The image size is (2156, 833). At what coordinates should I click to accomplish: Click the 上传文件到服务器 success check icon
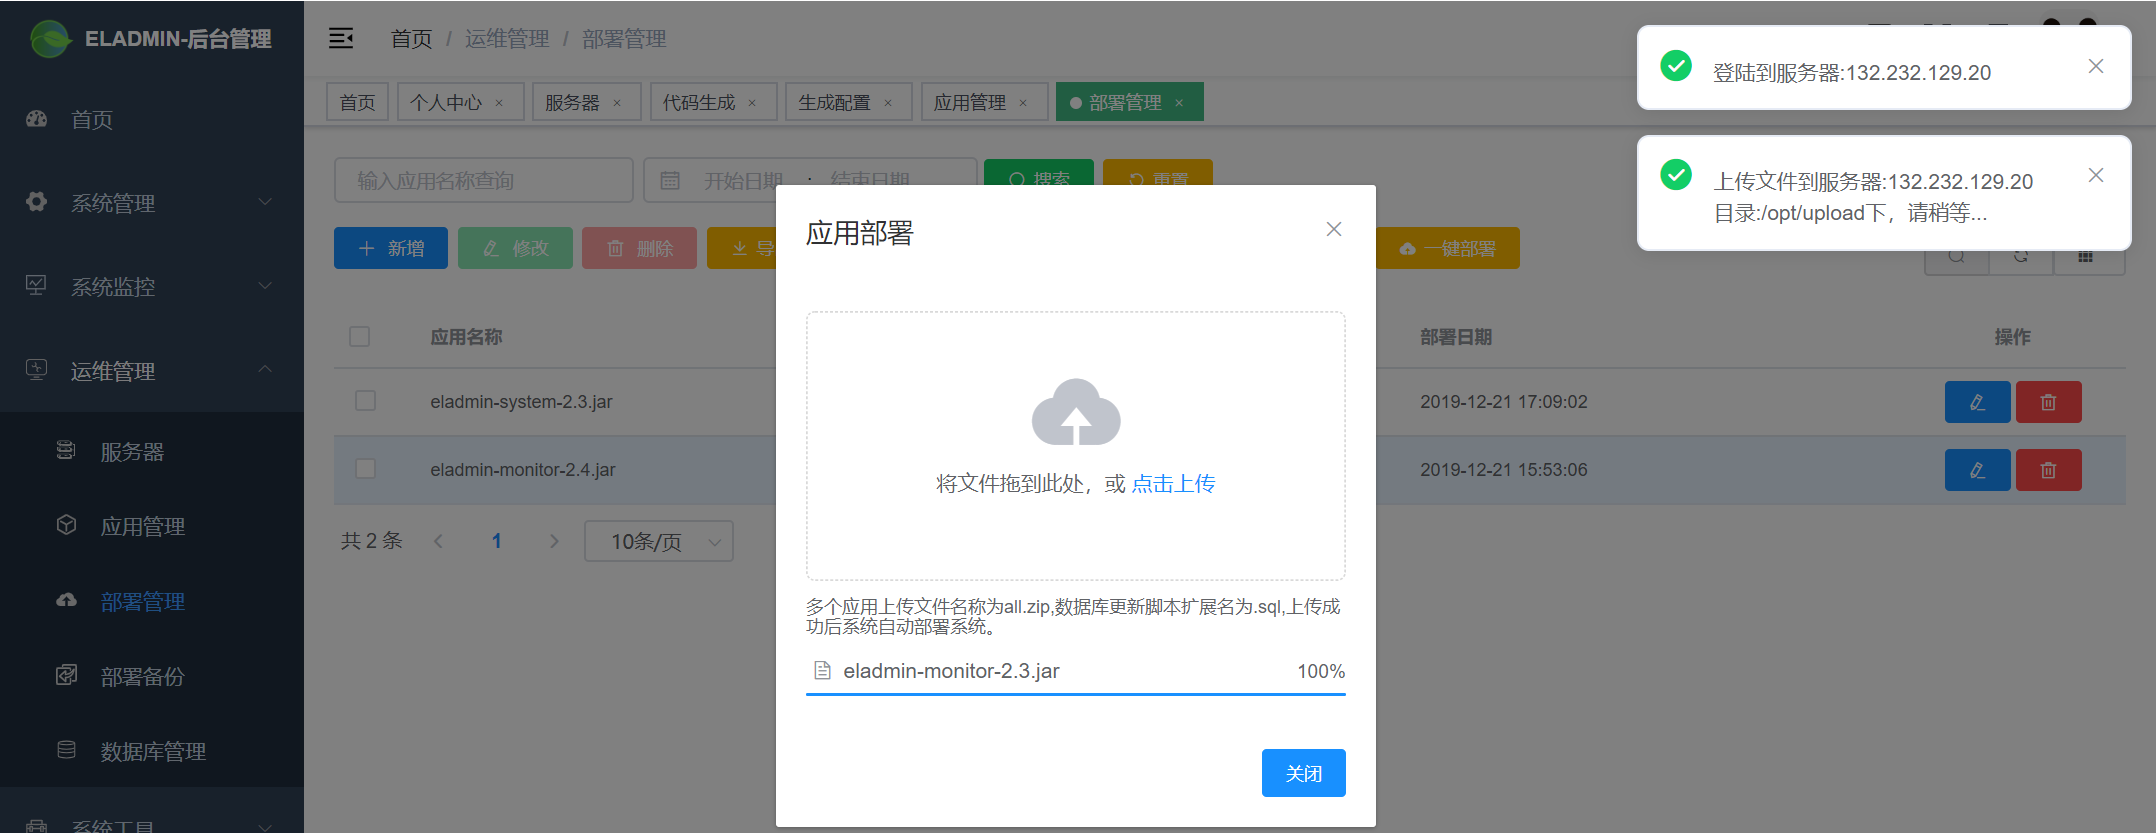(1676, 175)
